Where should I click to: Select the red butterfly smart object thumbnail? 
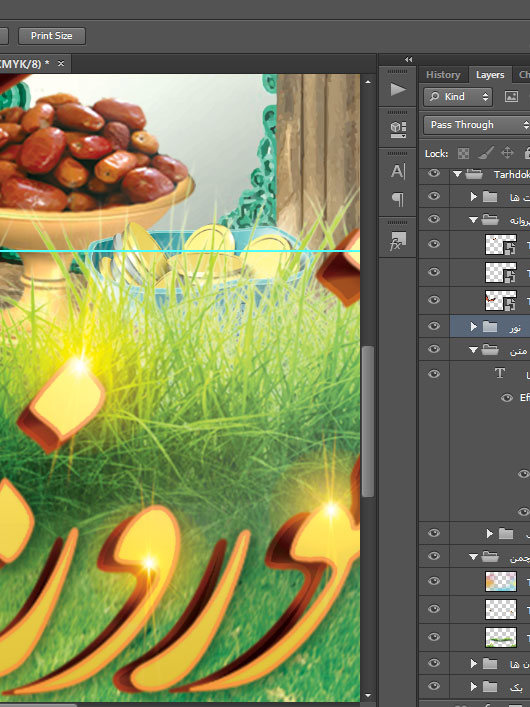[501, 300]
